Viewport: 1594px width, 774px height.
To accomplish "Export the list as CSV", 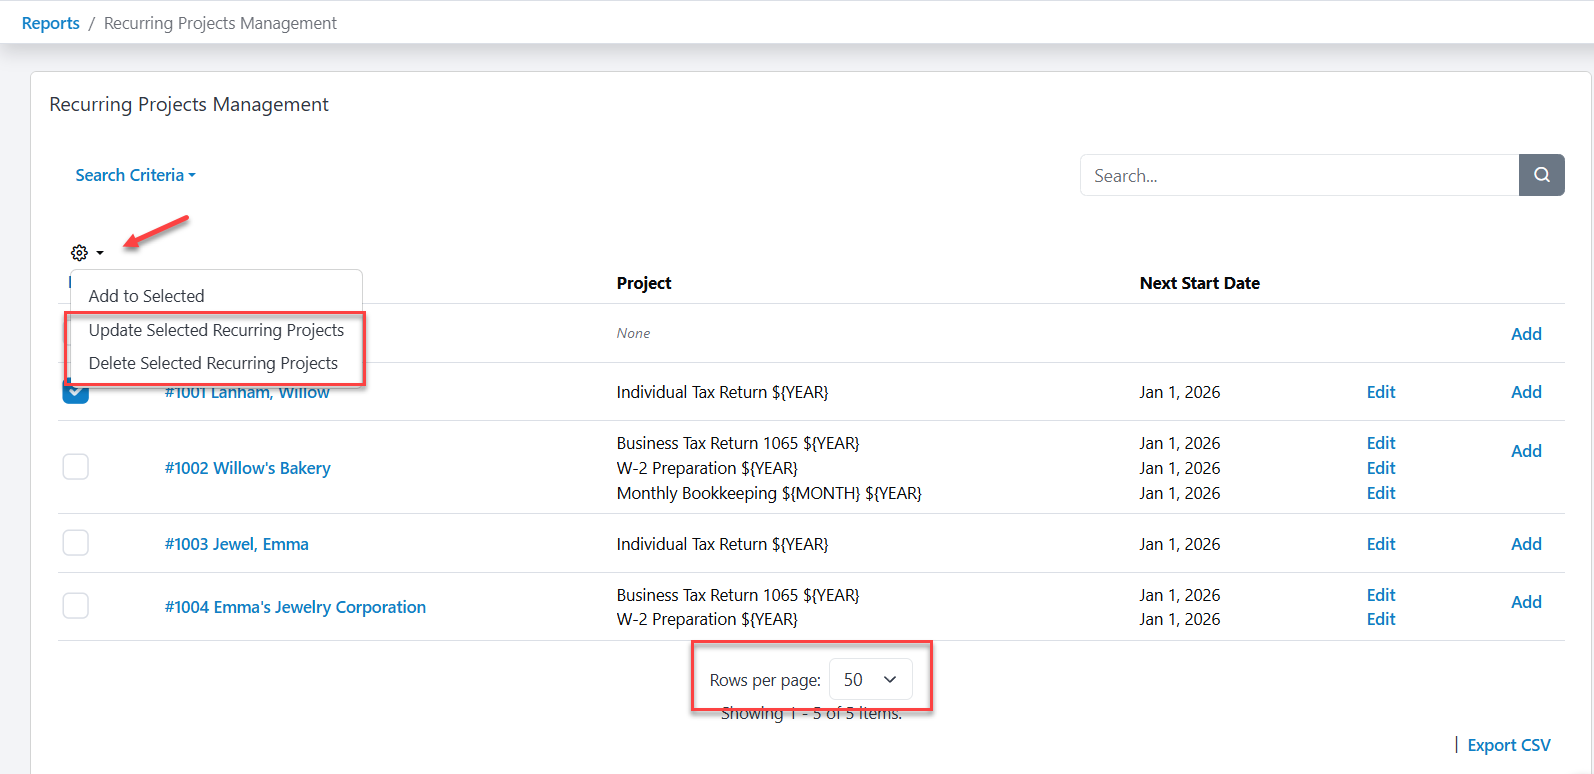I will pos(1509,745).
